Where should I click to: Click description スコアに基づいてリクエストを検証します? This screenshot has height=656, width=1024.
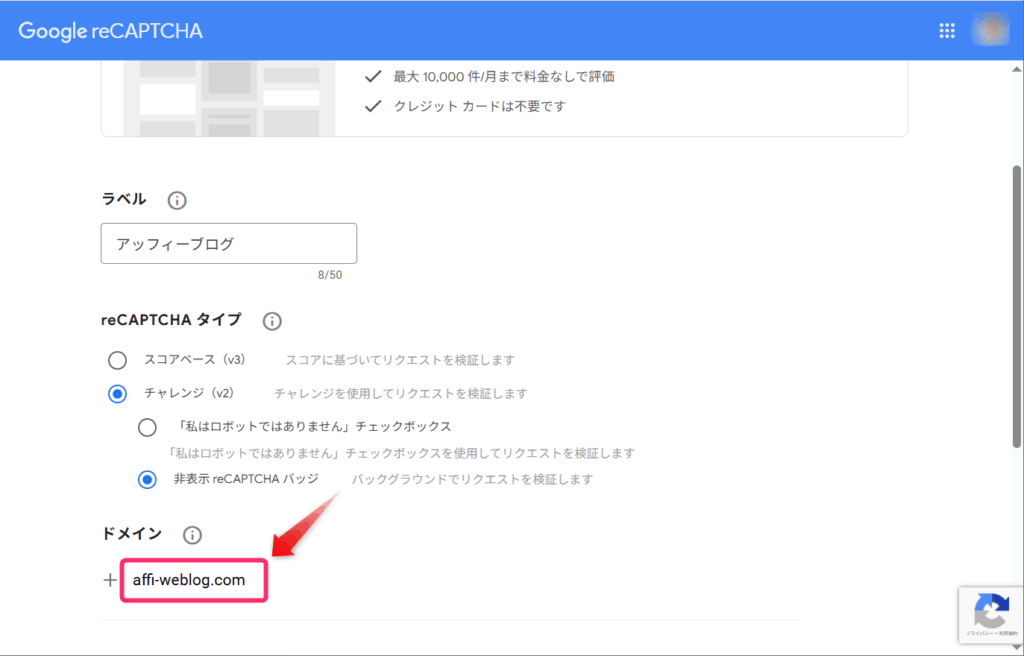coord(400,360)
